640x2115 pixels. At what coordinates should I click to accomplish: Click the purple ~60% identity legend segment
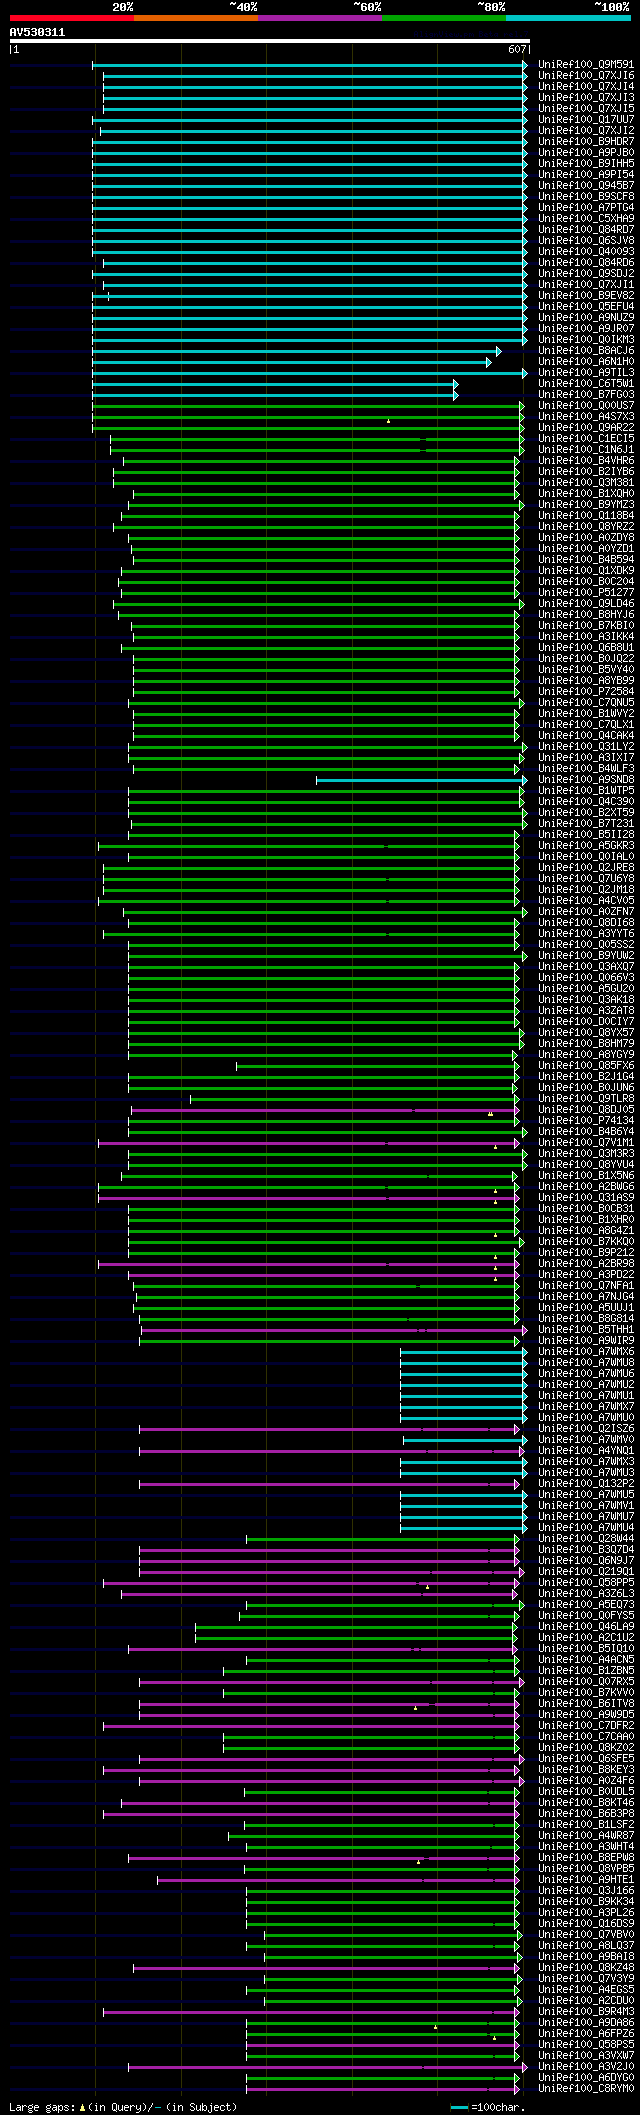(320, 17)
